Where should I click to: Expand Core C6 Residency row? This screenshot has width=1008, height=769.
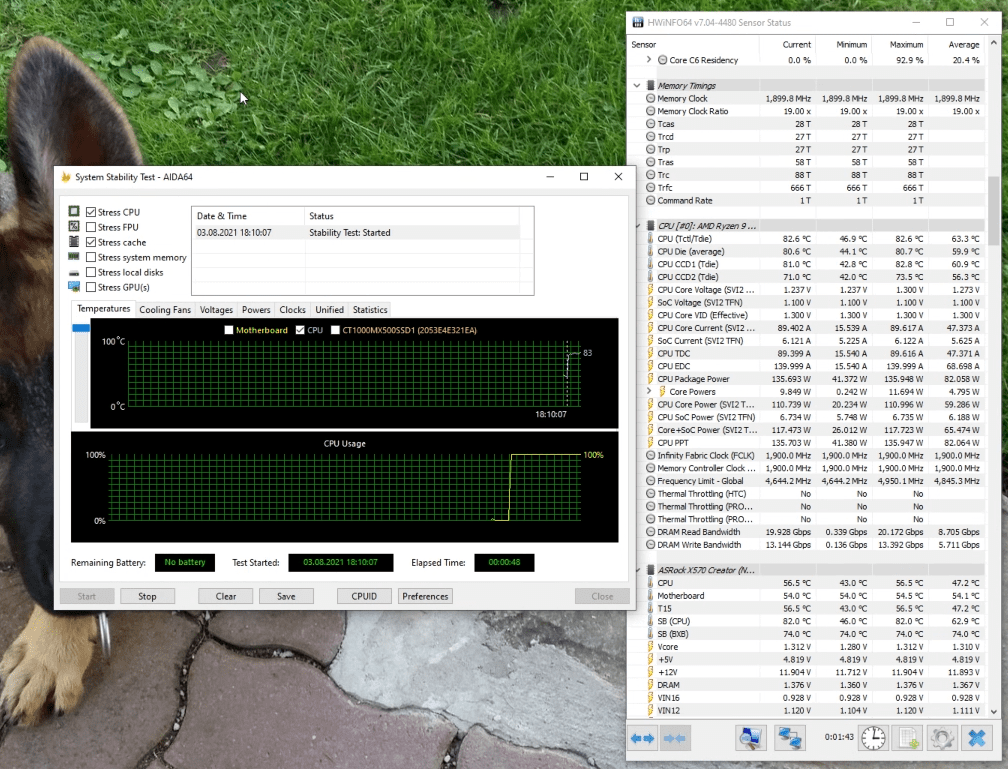click(x=649, y=59)
